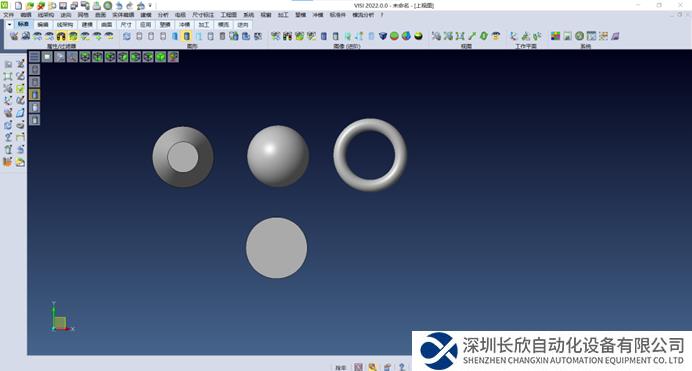Toggle the highlighted yellow filter icon in 属性/过滤器 group
The height and width of the screenshot is (371, 692).
pos(61,36)
